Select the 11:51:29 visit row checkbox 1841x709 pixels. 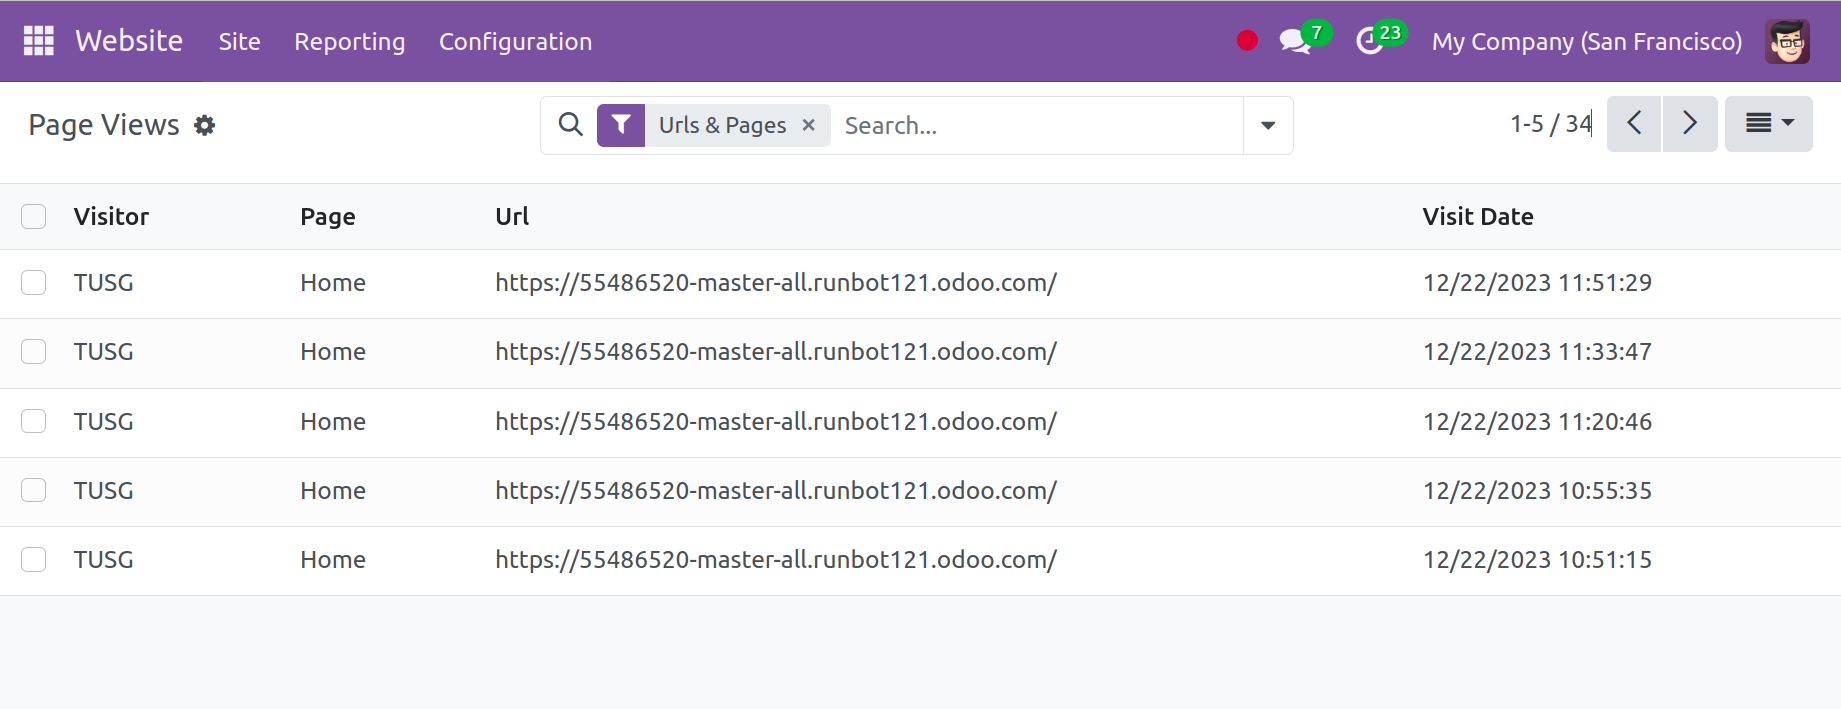[x=34, y=283]
